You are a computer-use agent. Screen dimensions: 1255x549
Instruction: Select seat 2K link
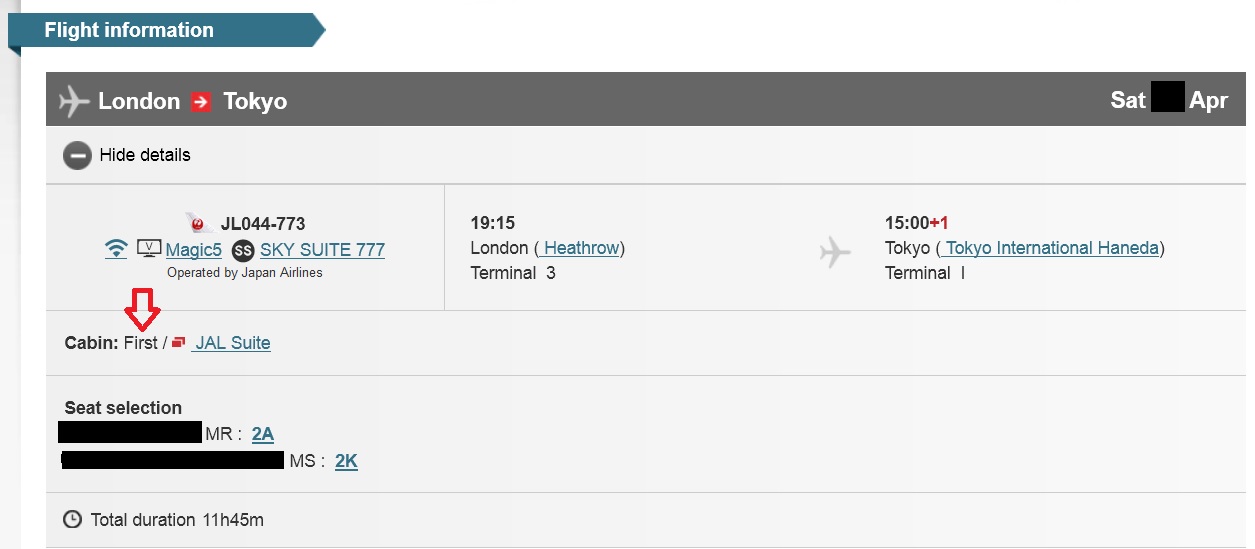pyautogui.click(x=346, y=461)
